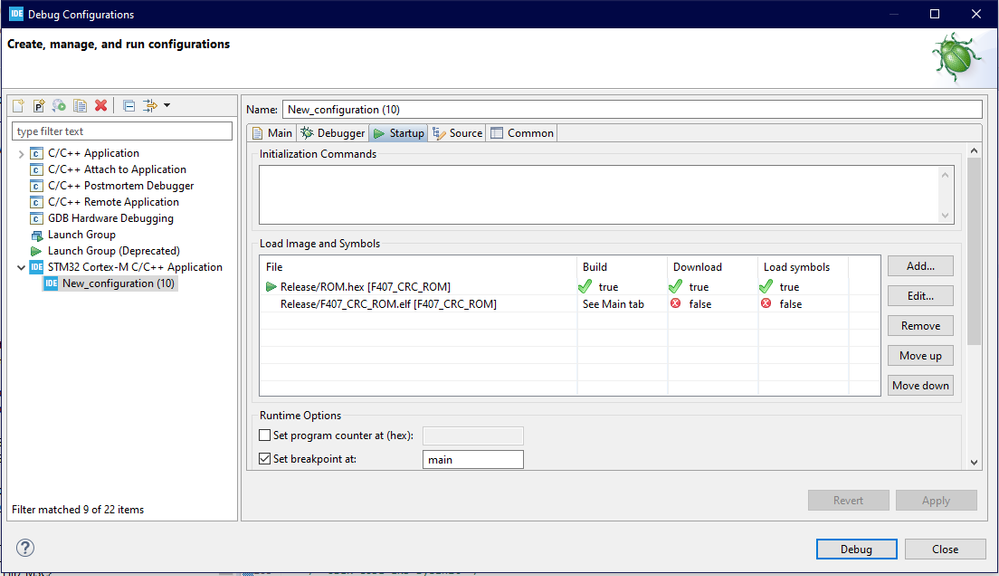Toggle Load symbols check for ROM.hex row

[766, 287]
